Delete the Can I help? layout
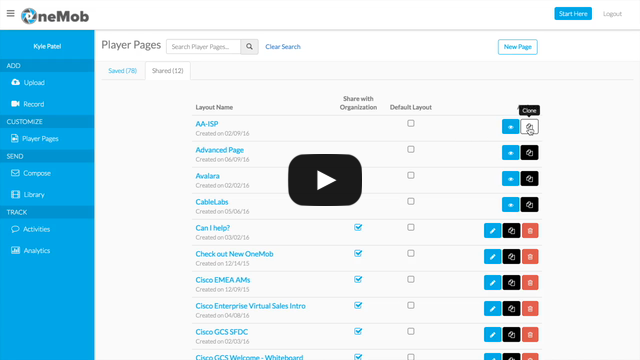The height and width of the screenshot is (360, 640). click(x=530, y=231)
